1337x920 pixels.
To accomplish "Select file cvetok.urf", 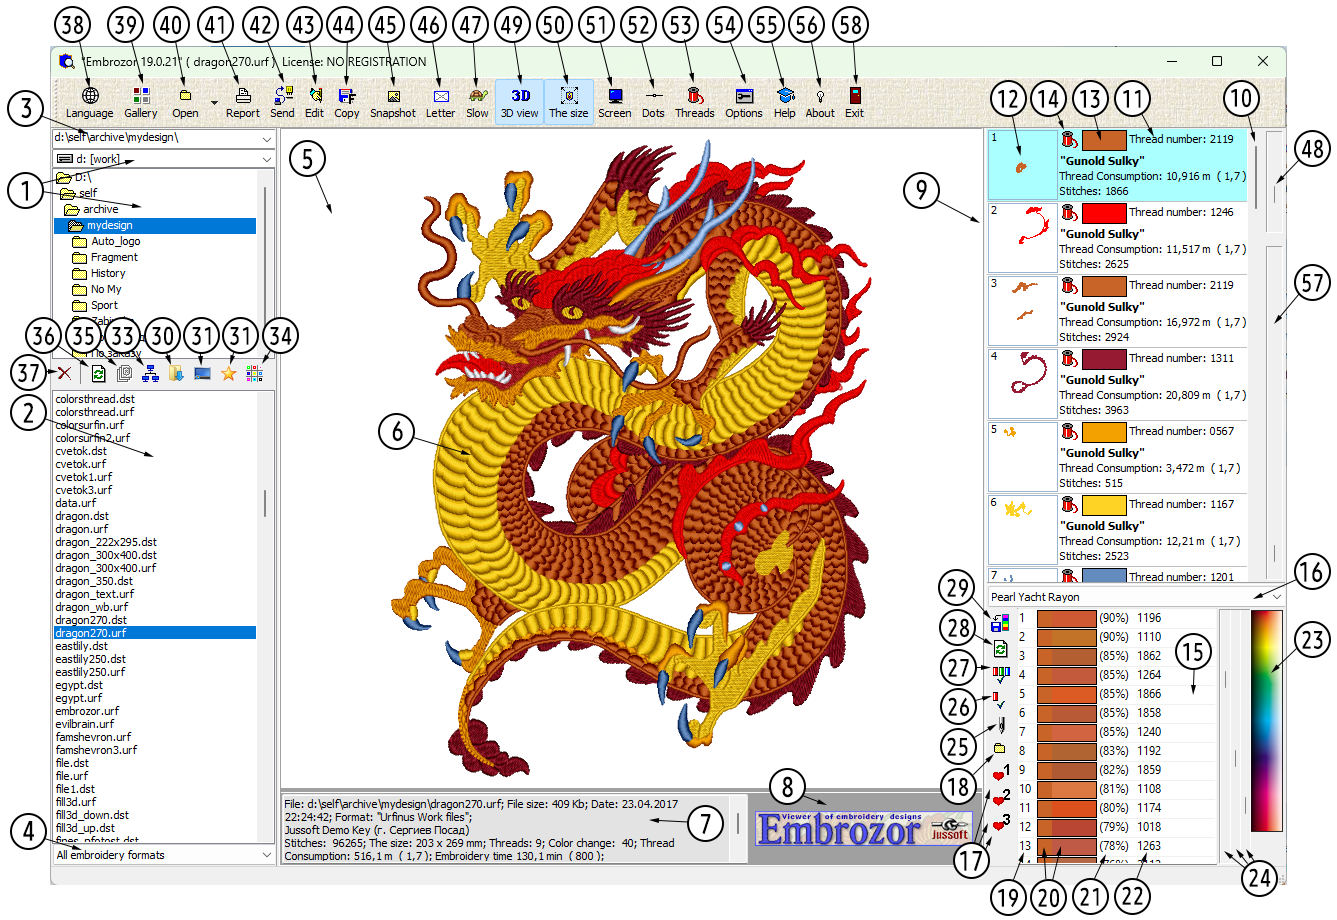I will (81, 464).
